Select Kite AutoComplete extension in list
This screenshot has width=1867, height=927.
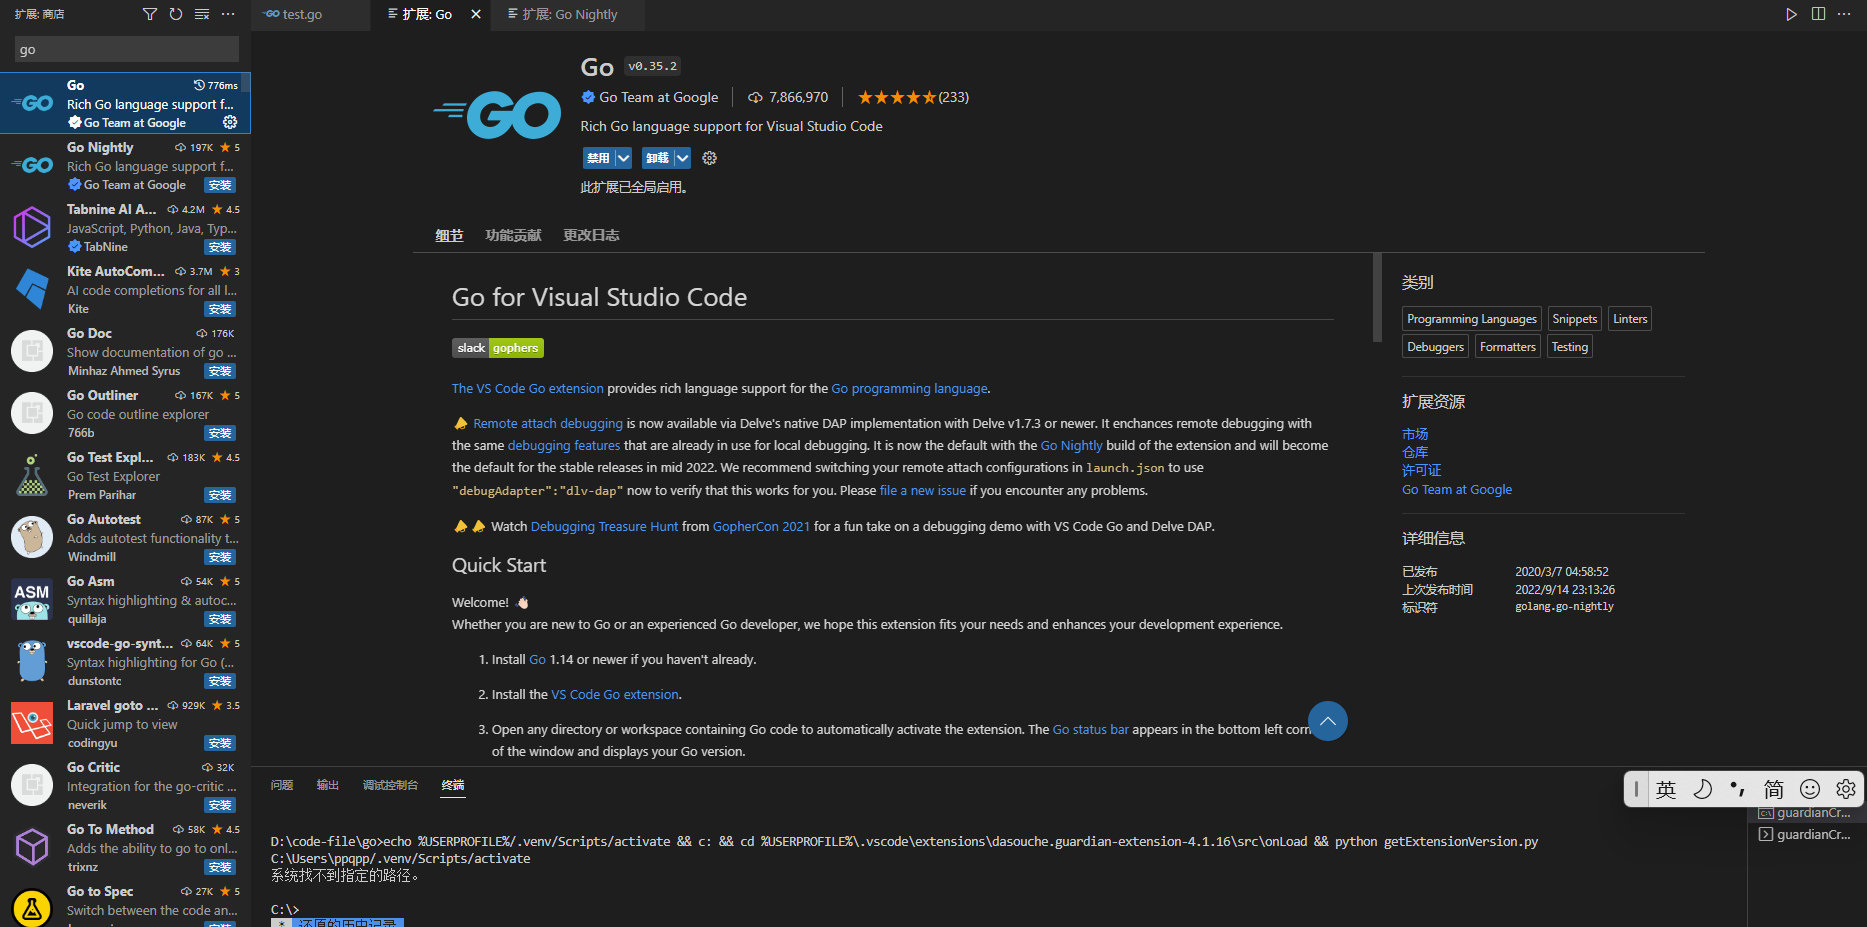click(125, 289)
